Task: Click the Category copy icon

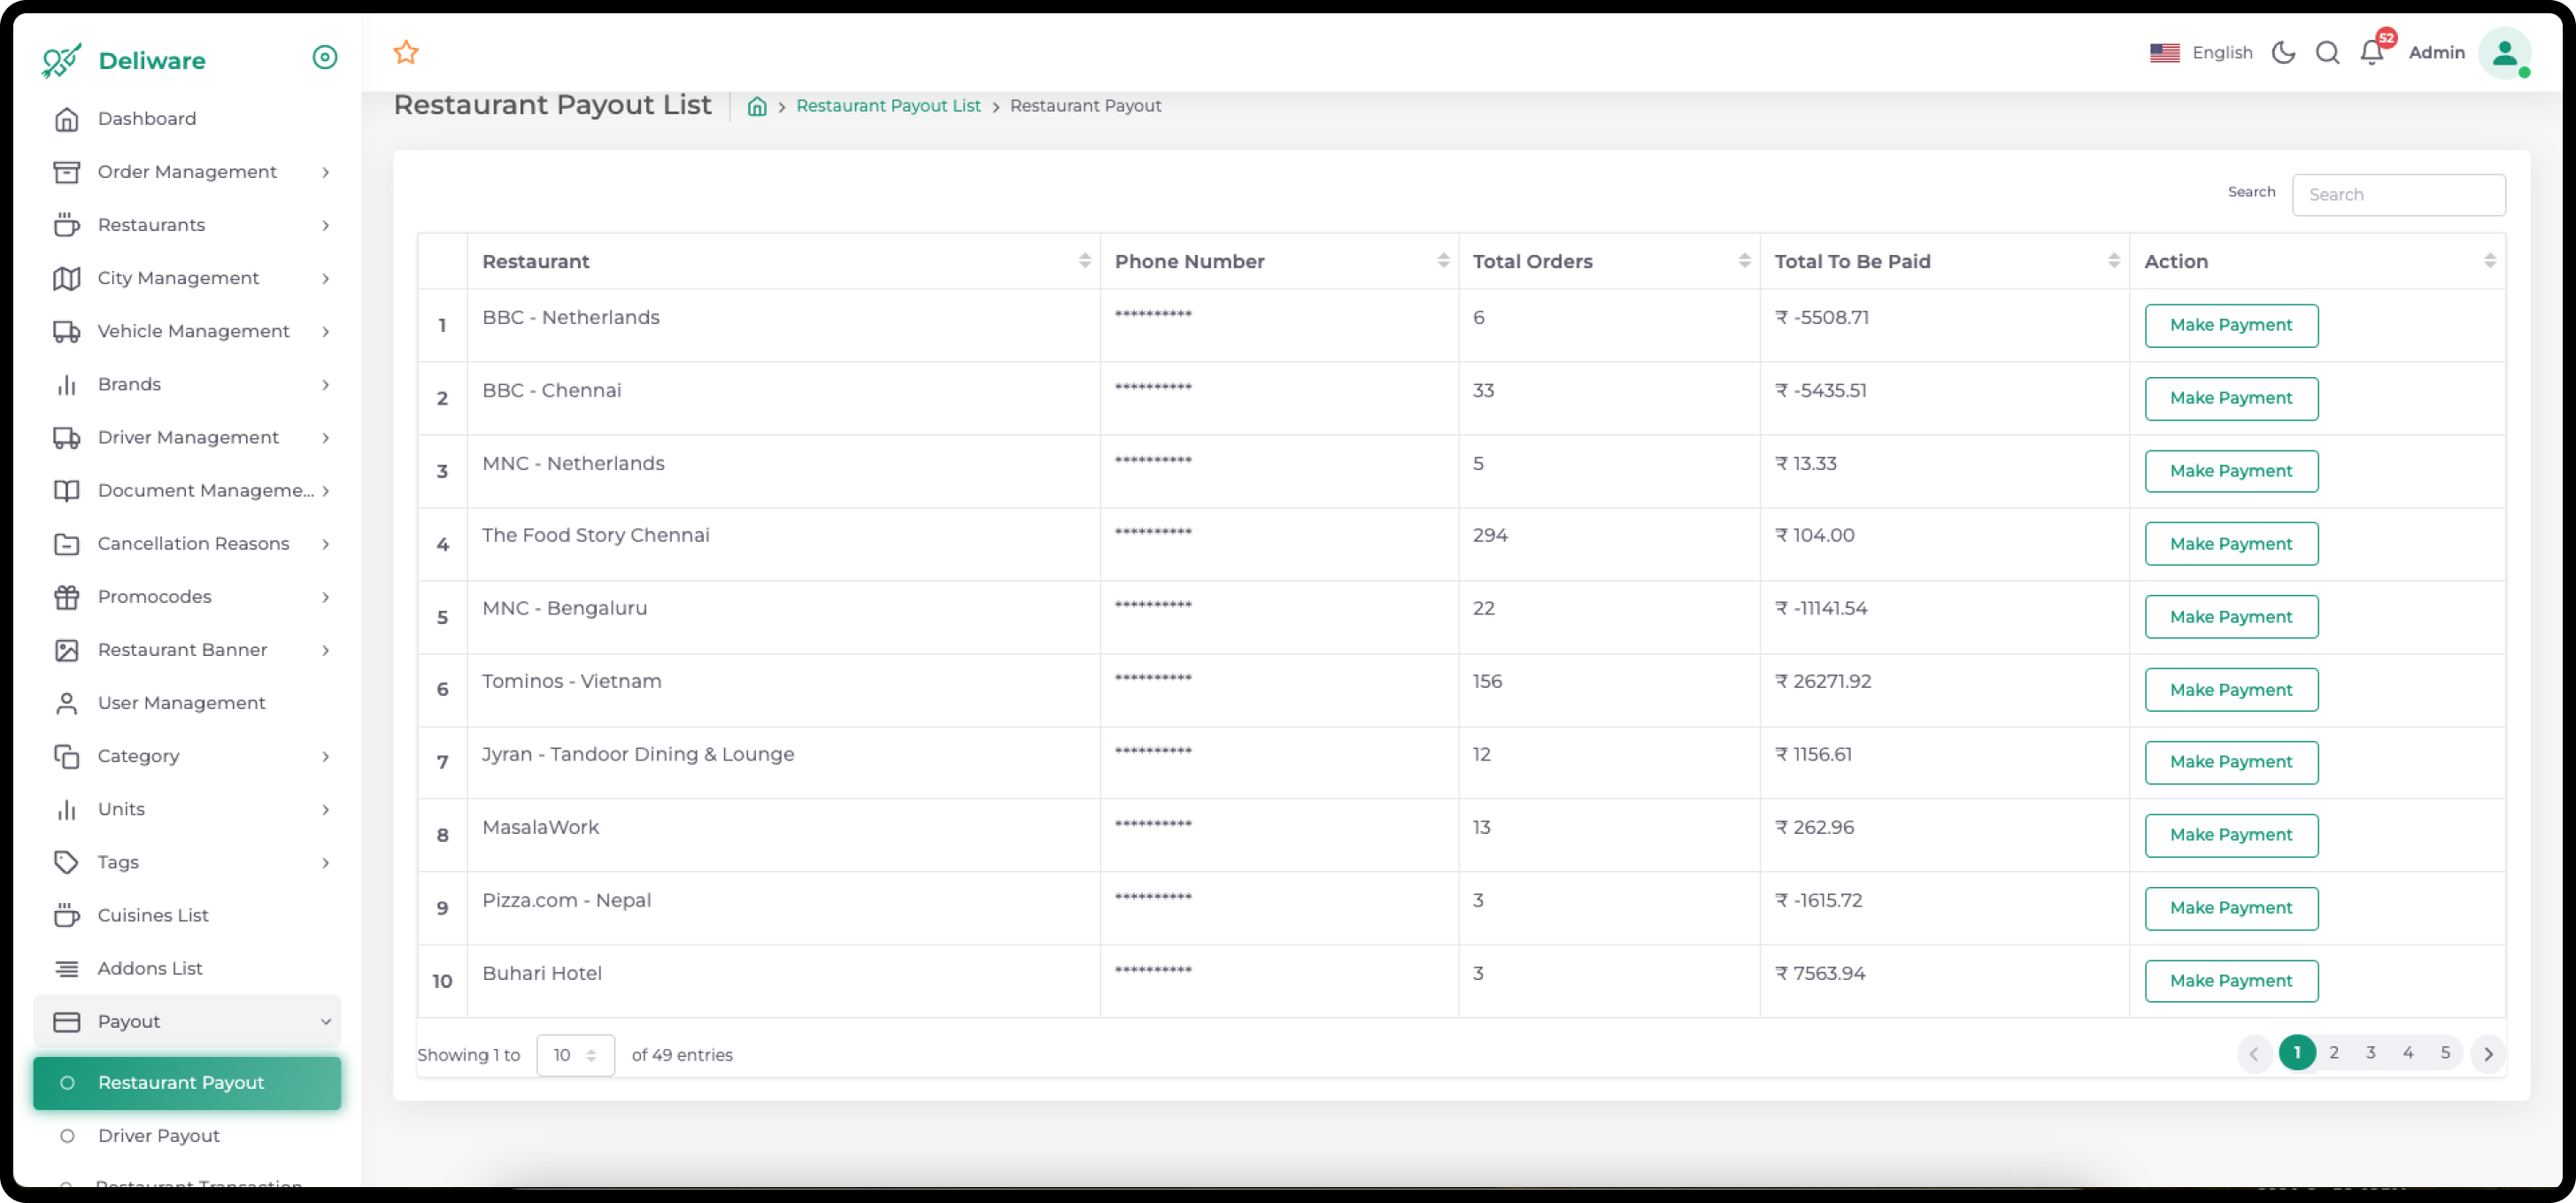Action: (x=66, y=756)
